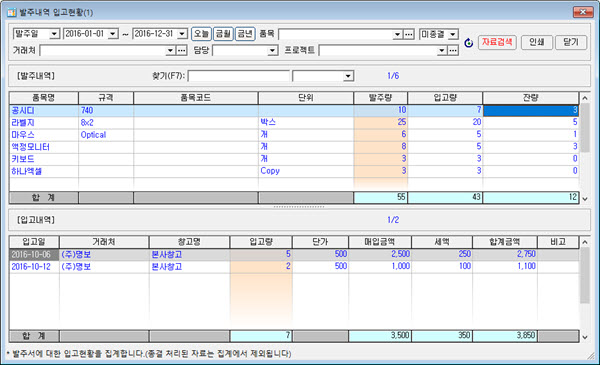Expand the 프로젝트 combo box arrow
Viewport: 600px width, 365px height.
pos(442,51)
